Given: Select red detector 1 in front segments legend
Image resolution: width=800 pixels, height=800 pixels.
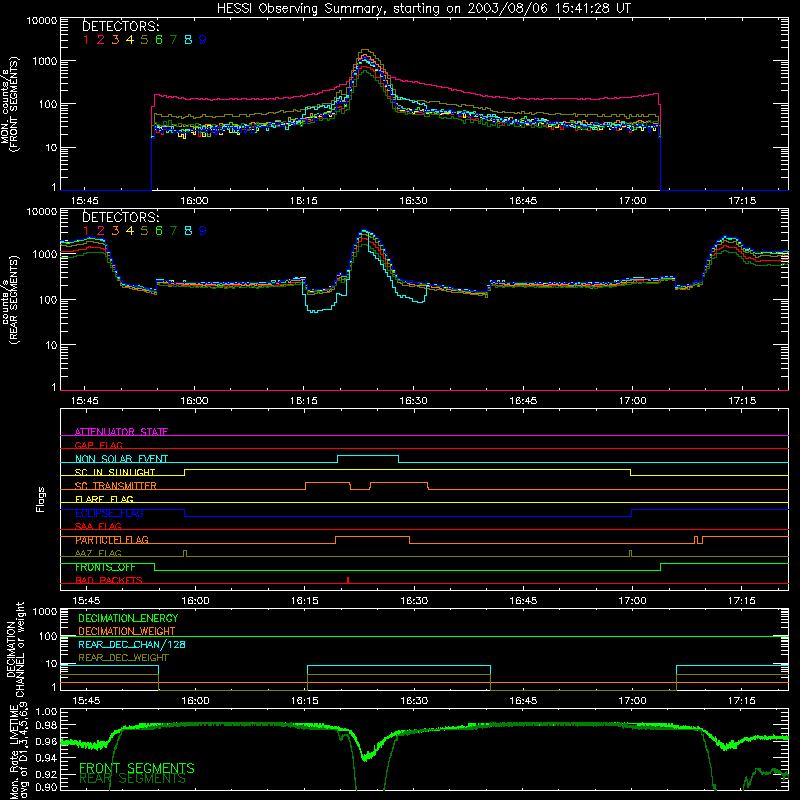Looking at the screenshot, I should coord(86,40).
